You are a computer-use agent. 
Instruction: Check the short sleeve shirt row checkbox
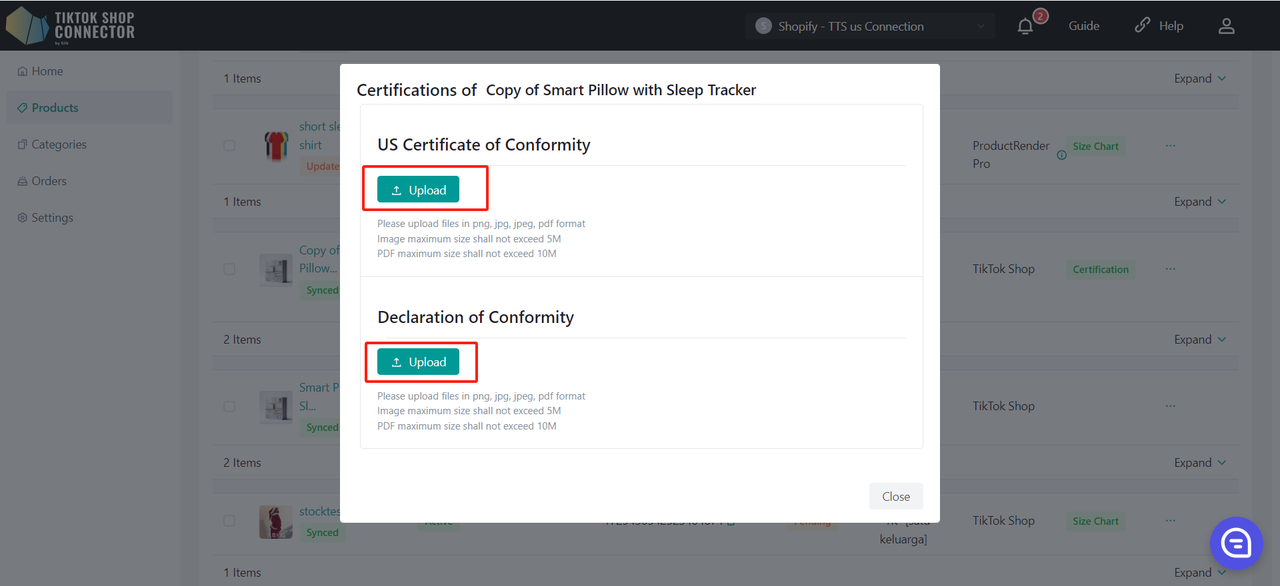click(229, 146)
